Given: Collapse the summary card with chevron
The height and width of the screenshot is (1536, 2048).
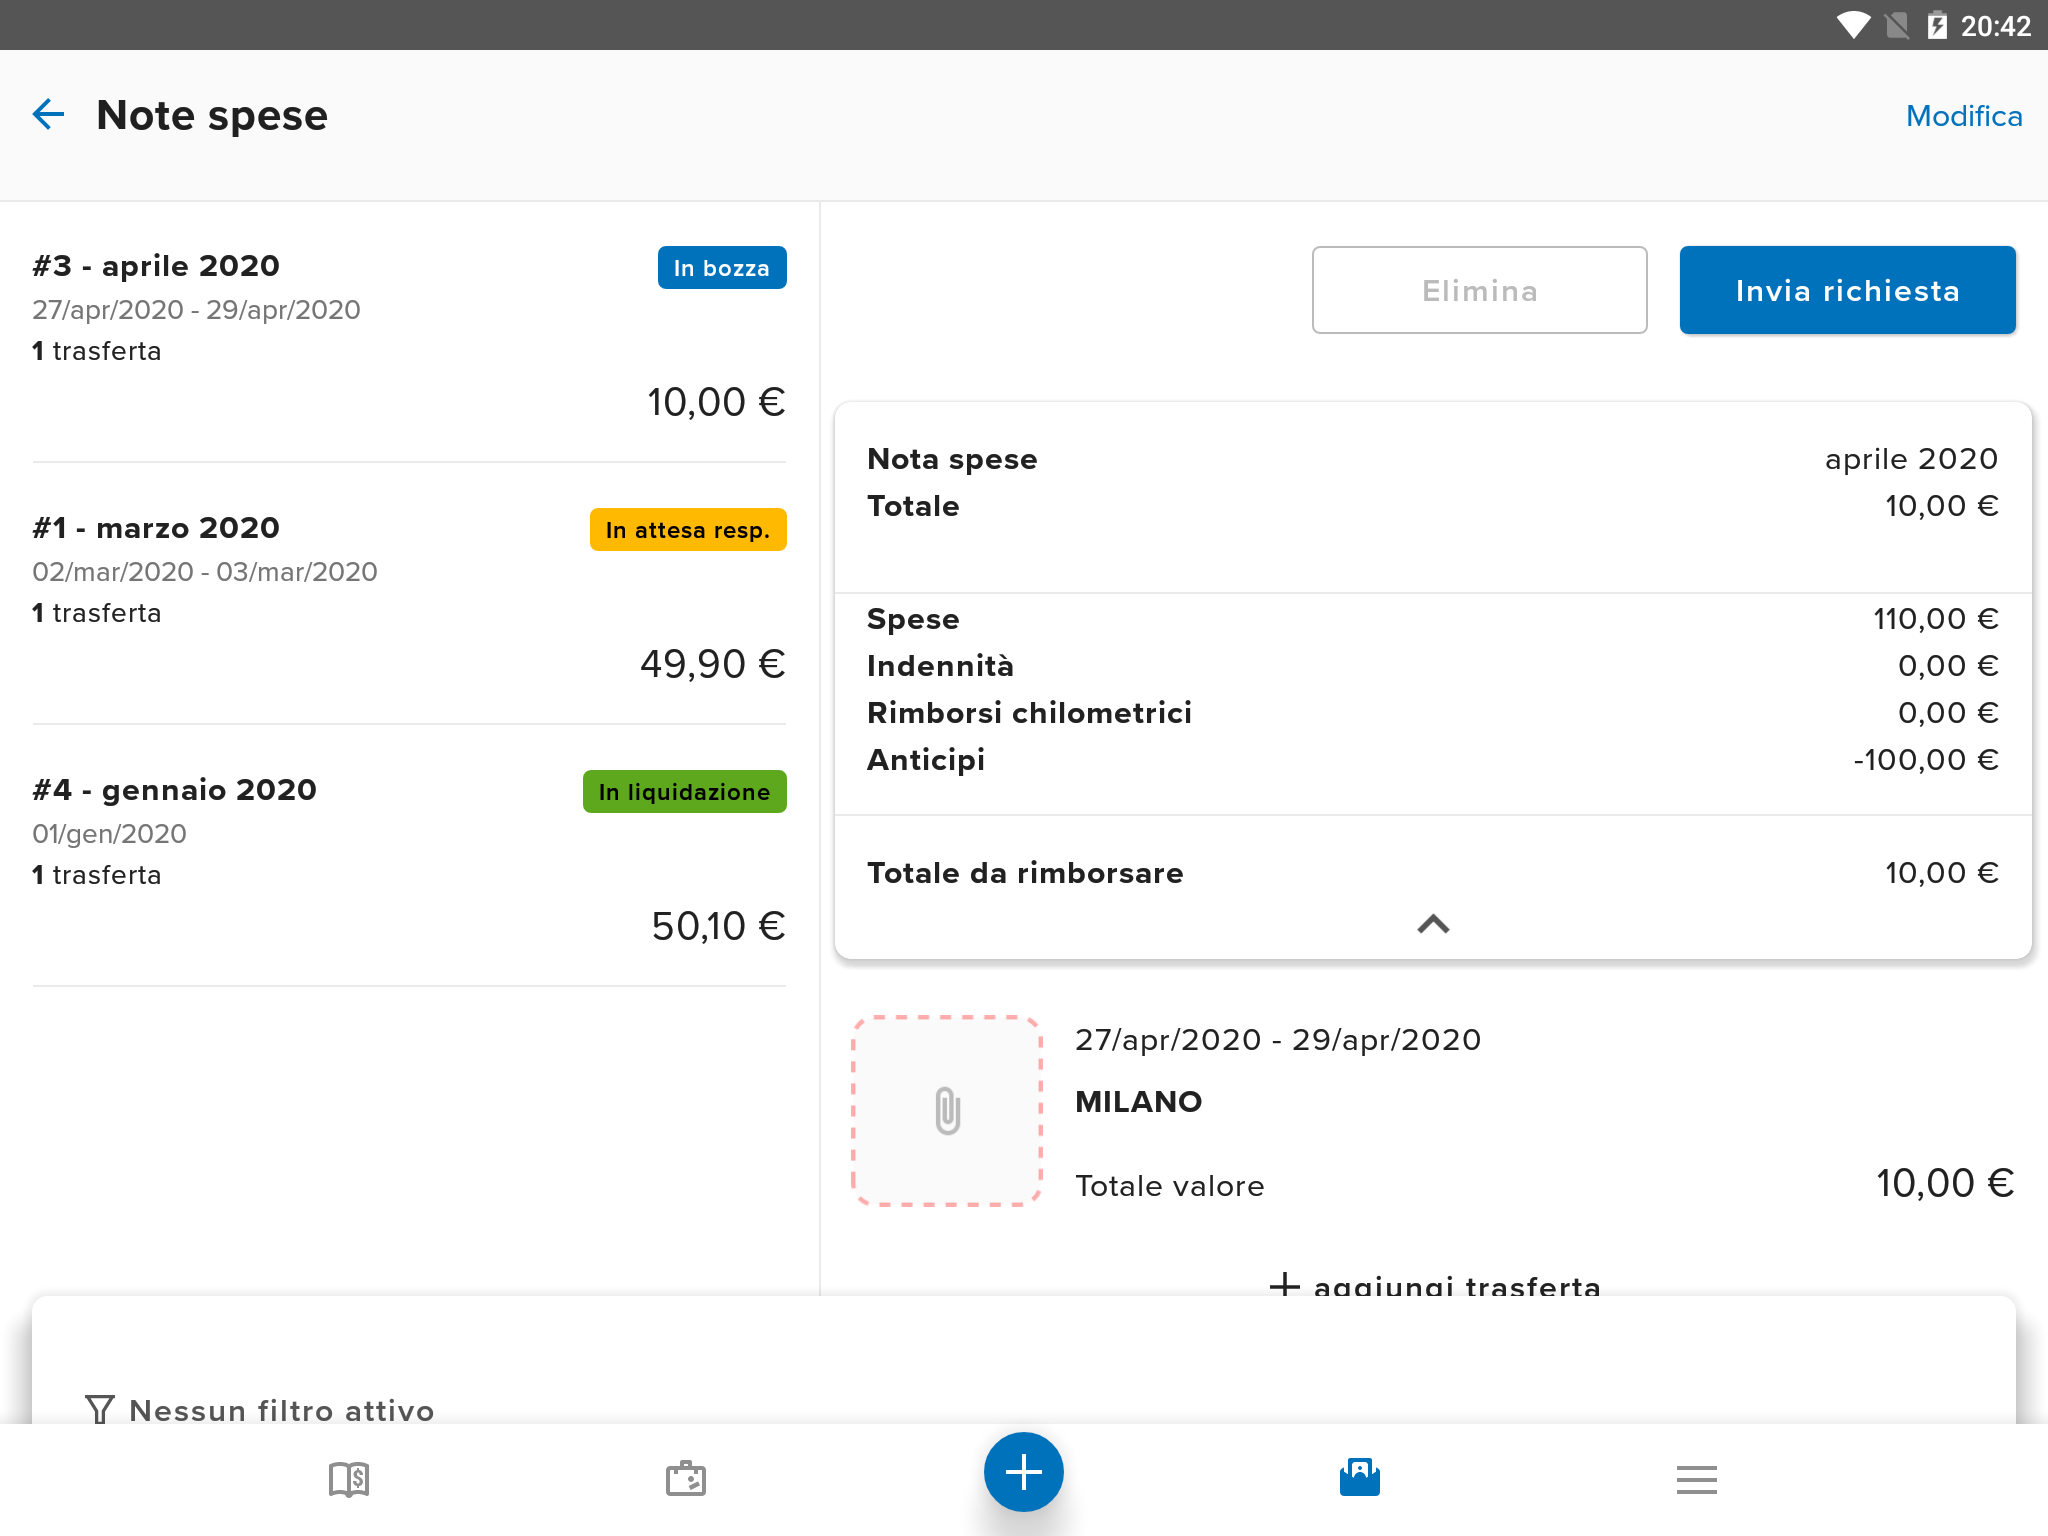Looking at the screenshot, I should [x=1433, y=924].
